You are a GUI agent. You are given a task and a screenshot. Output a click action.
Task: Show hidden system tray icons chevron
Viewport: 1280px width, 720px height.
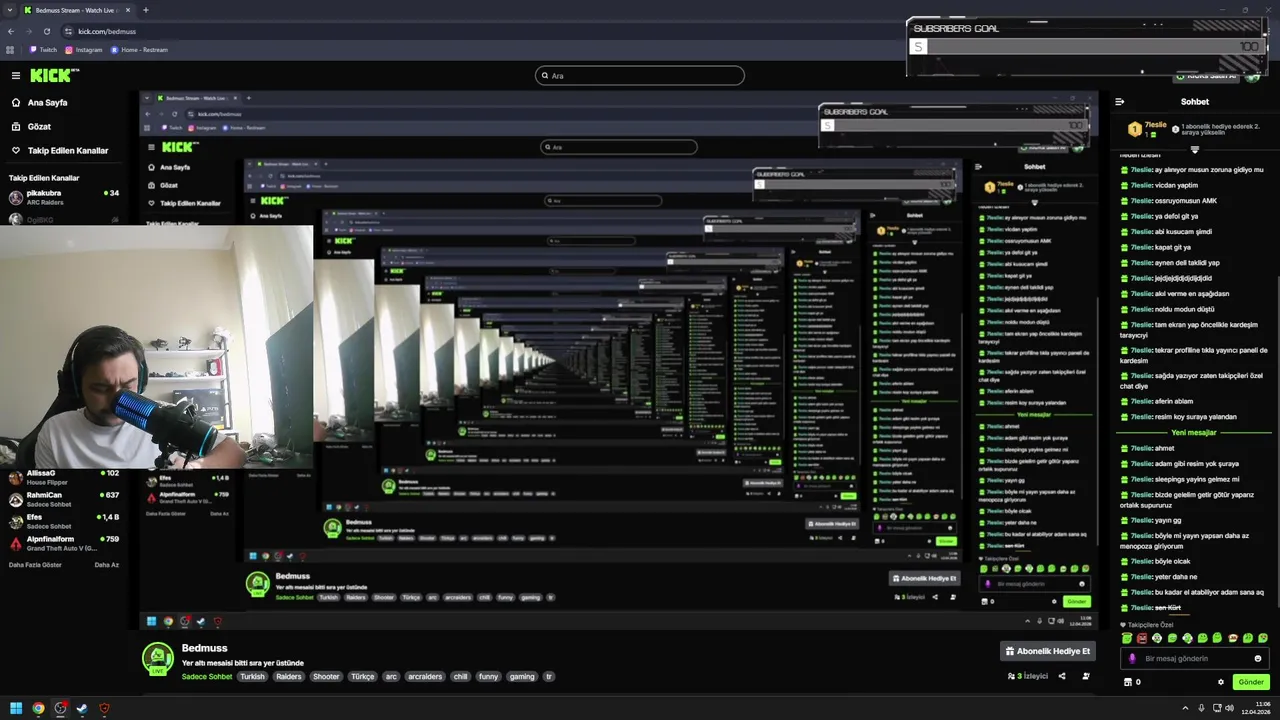pos(1187,708)
